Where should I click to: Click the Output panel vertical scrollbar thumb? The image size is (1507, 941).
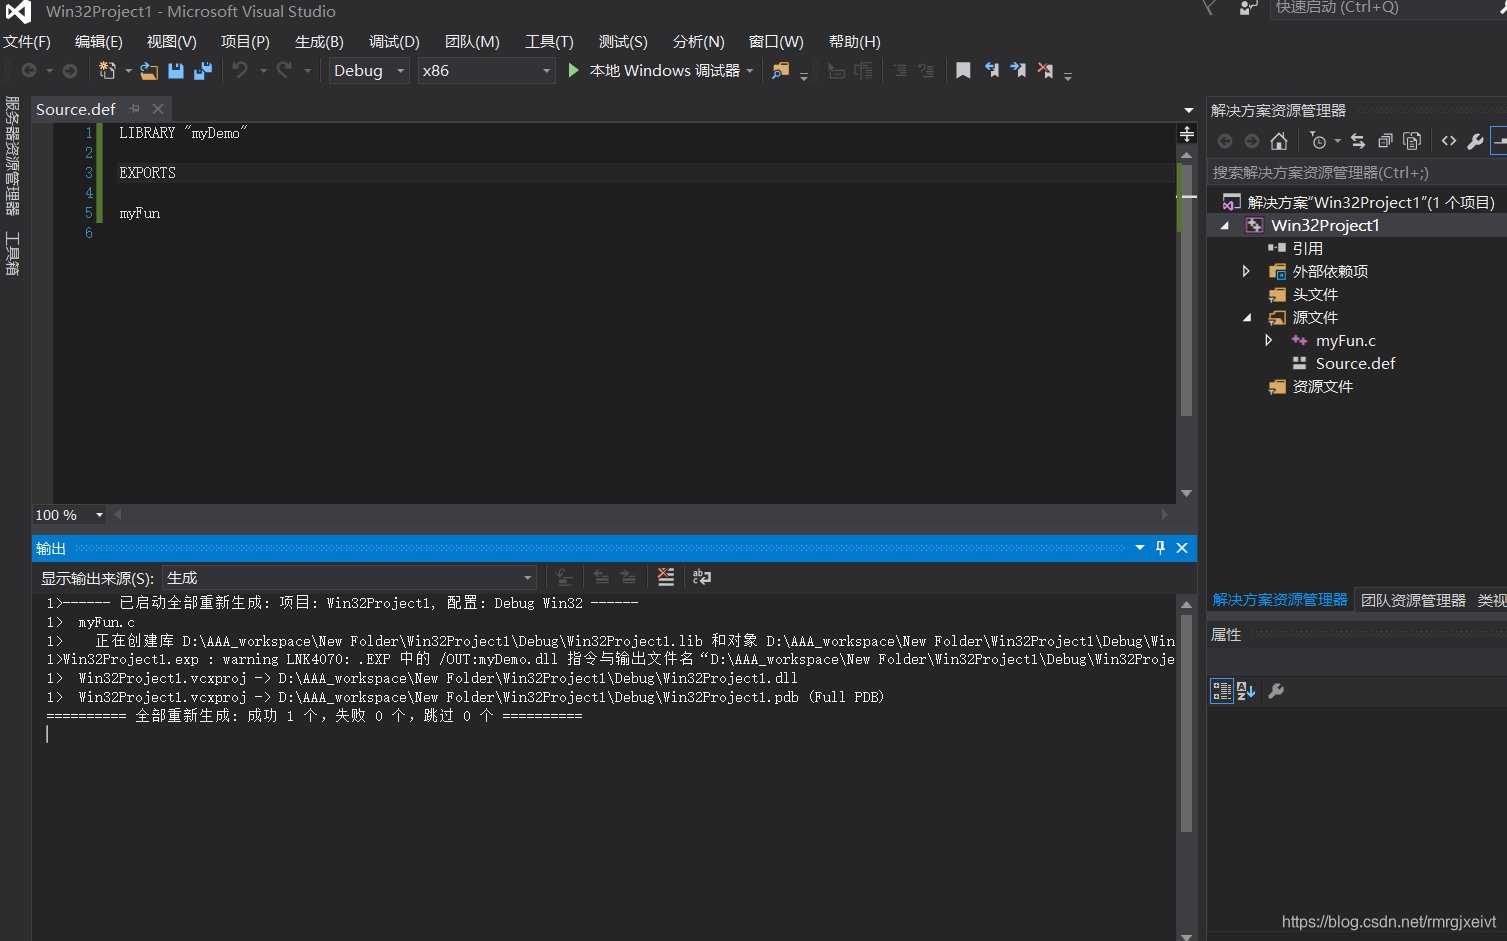1186,722
